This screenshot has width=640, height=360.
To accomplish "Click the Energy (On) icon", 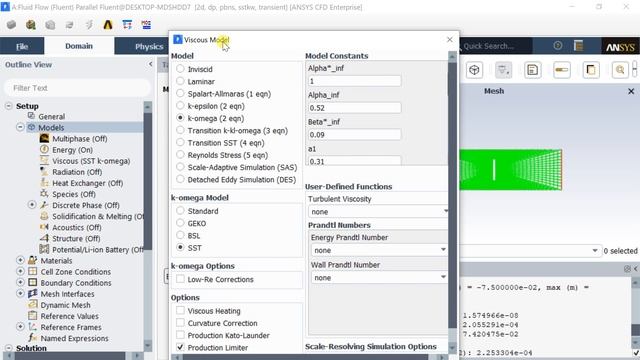I will 44,149.
